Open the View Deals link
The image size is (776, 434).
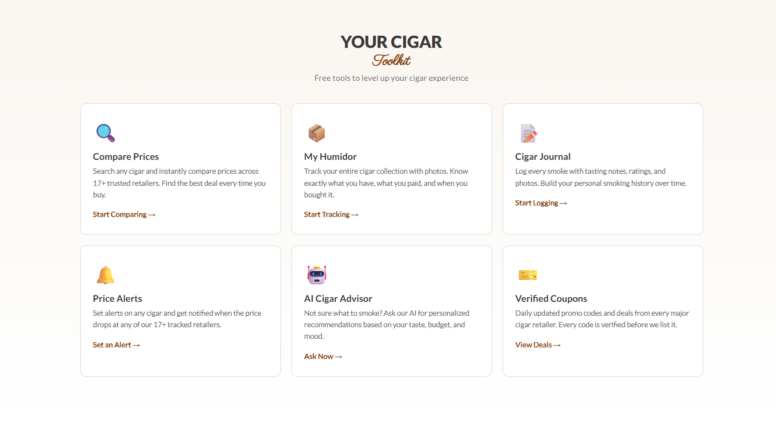(538, 345)
